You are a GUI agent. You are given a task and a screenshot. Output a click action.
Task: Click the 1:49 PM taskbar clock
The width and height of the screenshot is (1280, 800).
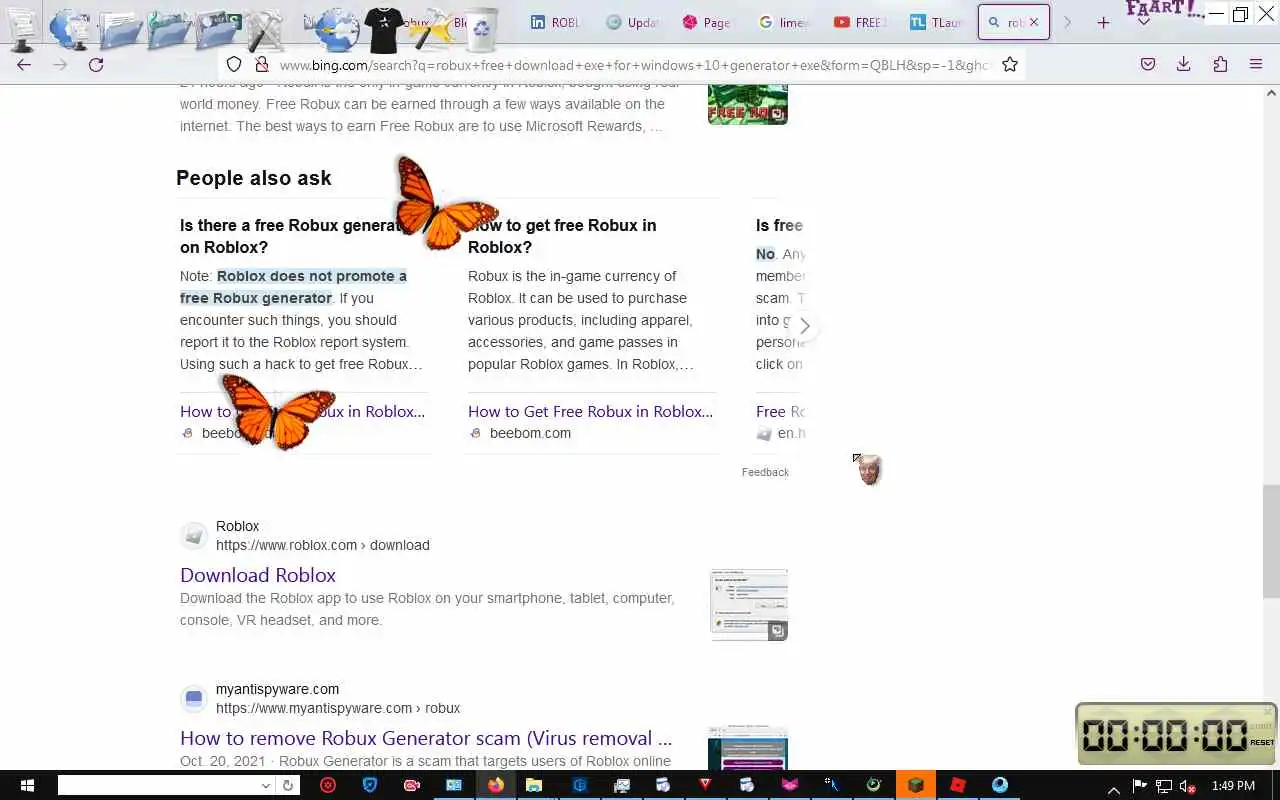[1233, 786]
